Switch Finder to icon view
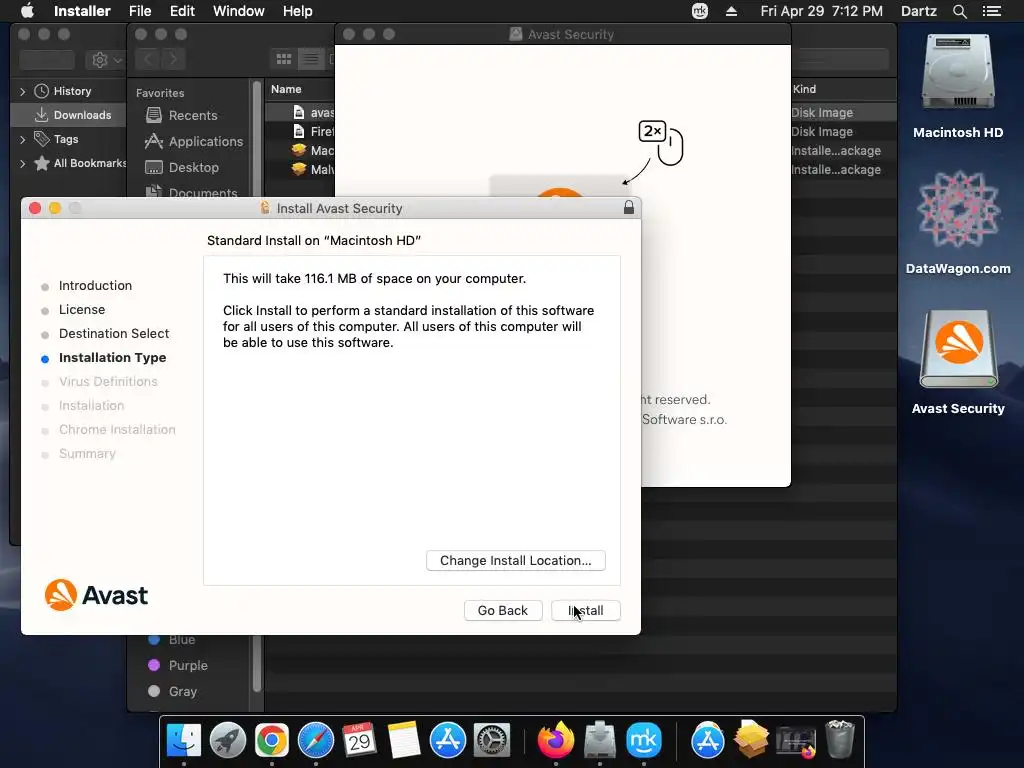Screen dimensions: 1024x768 [x=284, y=59]
